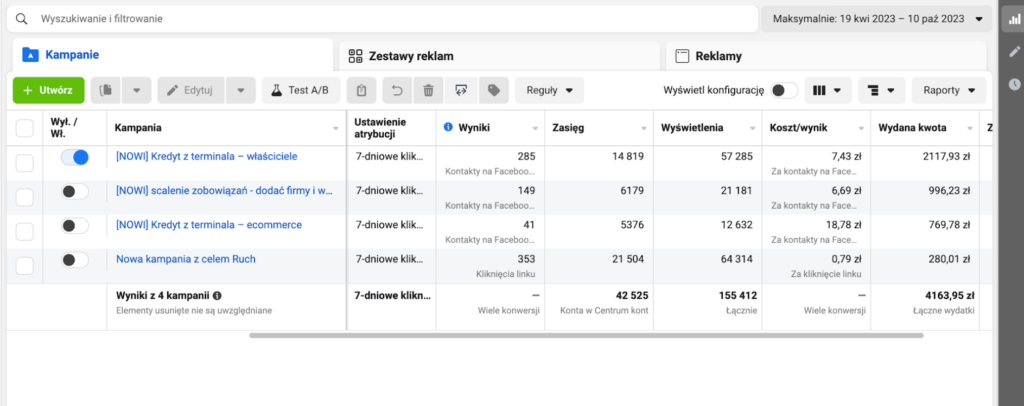Open bar chart icon in right sidebar

click(1013, 19)
